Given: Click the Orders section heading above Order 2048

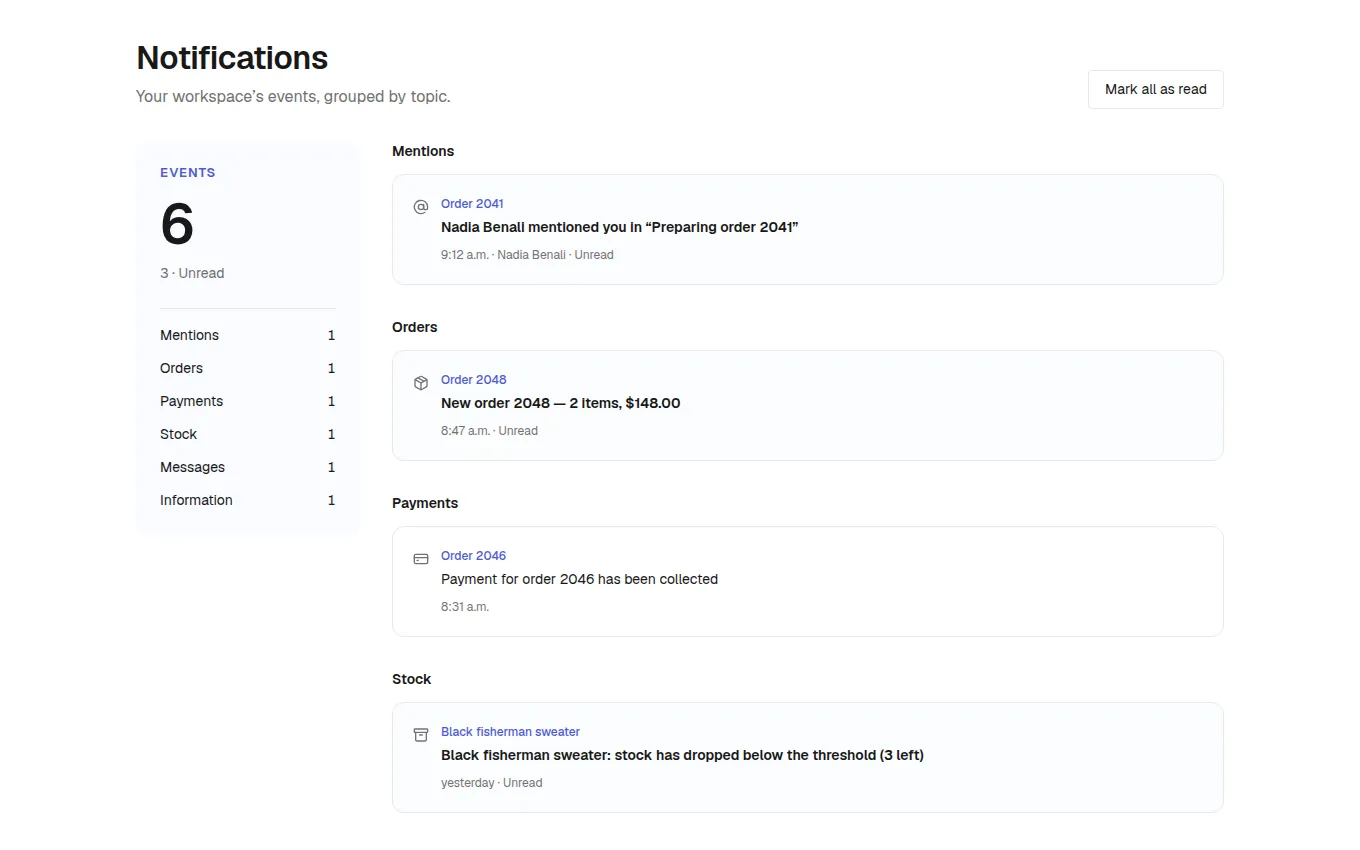Looking at the screenshot, I should pos(415,327).
